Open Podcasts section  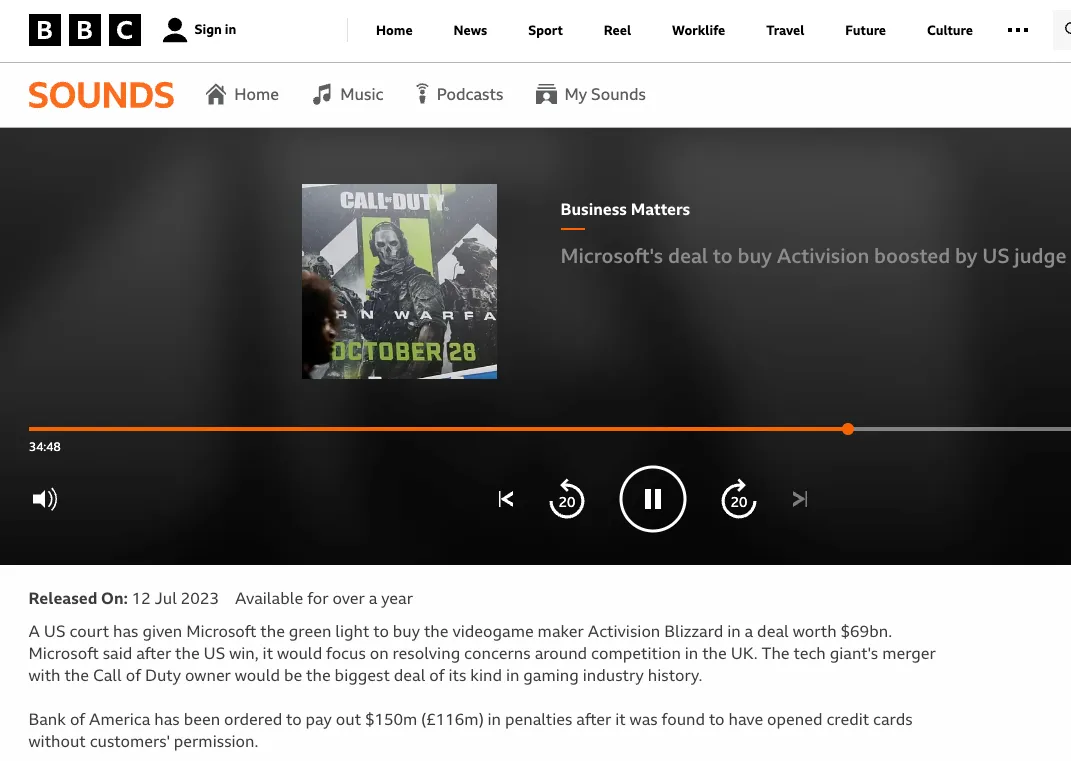tap(459, 94)
